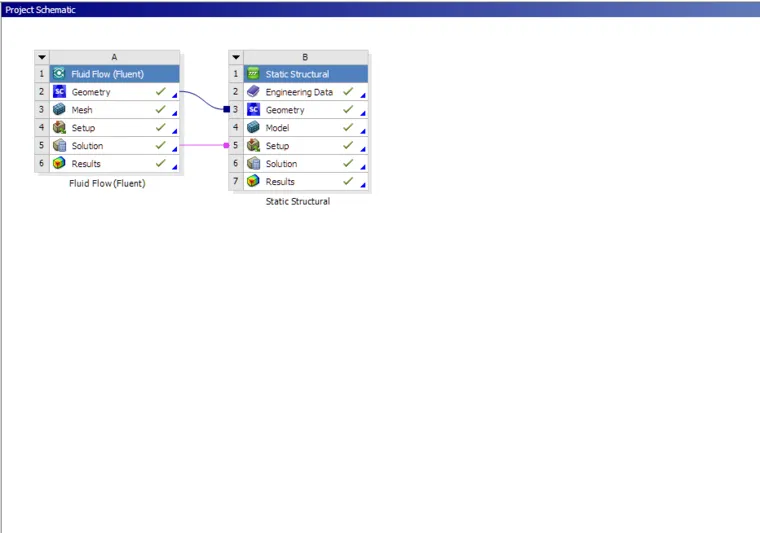Click the Engineering Data book icon
760x533 pixels.
click(x=253, y=92)
